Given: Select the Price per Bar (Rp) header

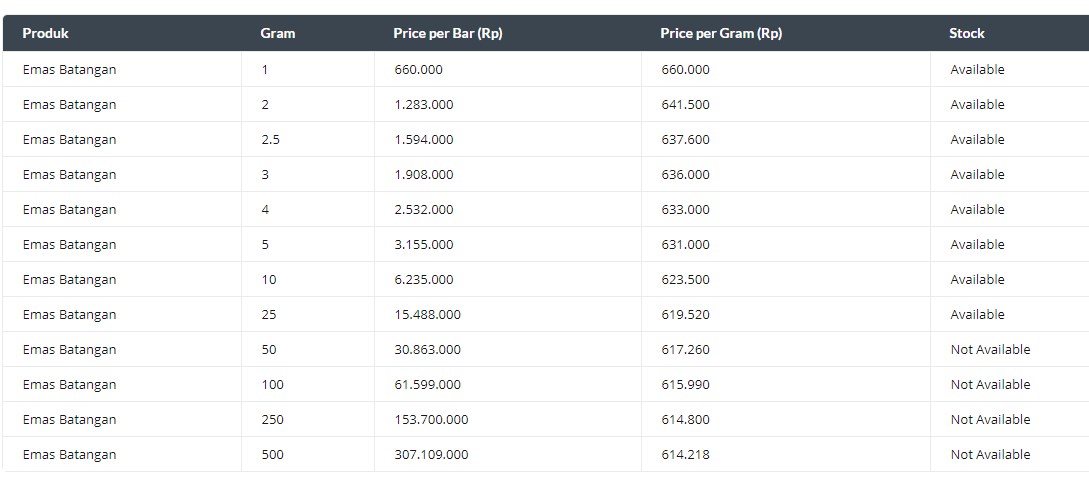Looking at the screenshot, I should (448, 33).
